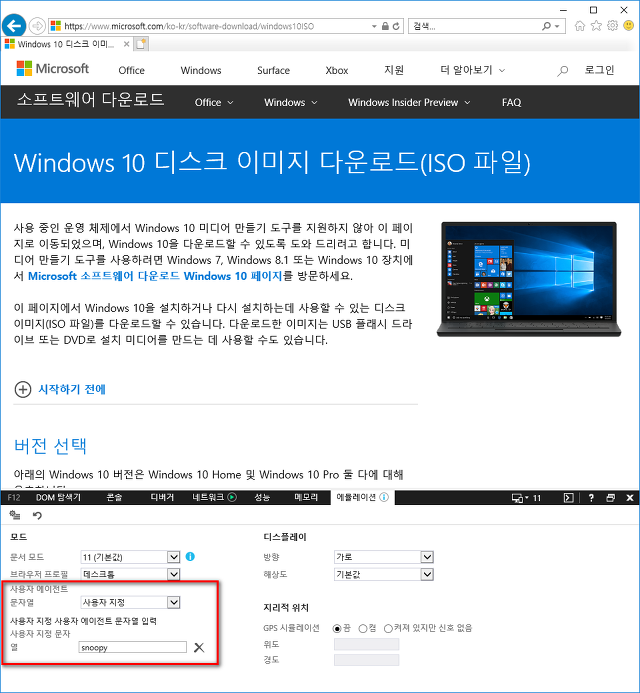Open 브라우저 프로필 dropdown showing 데스크톱
This screenshot has height=693, width=640.
click(x=130, y=574)
